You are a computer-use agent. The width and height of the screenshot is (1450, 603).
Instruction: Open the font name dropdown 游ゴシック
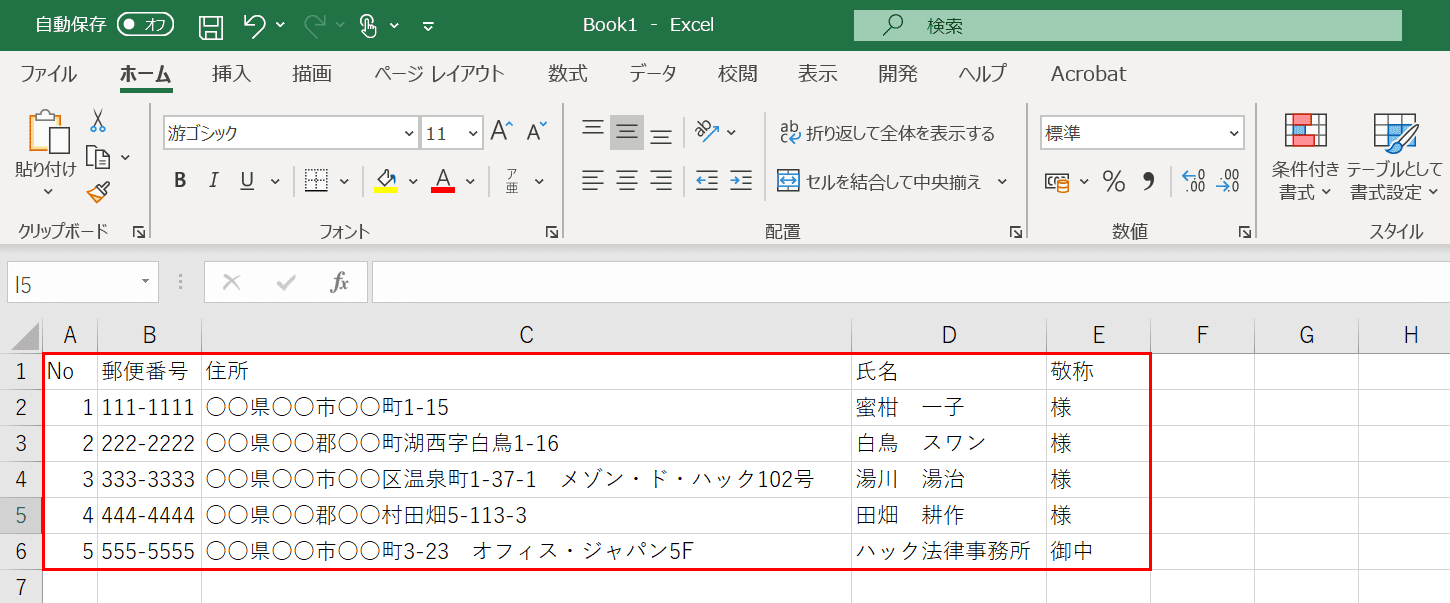pyautogui.click(x=409, y=132)
